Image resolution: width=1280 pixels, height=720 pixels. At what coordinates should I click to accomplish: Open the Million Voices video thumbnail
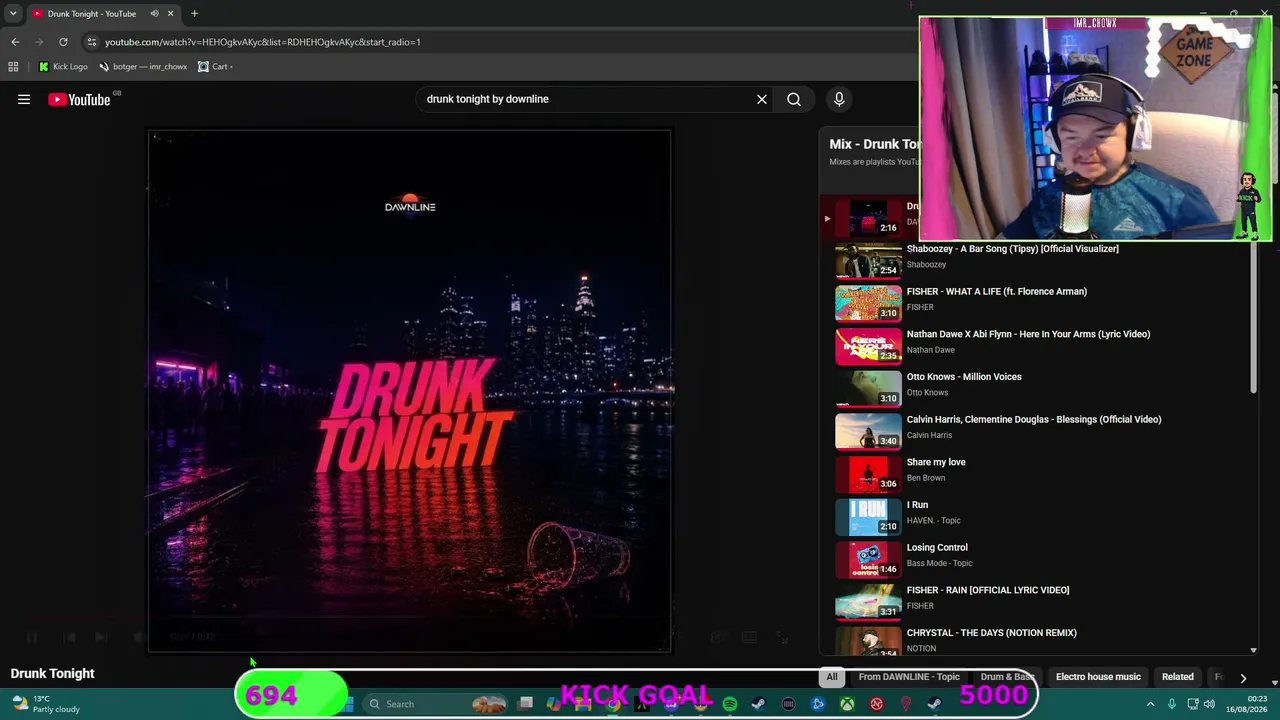868,389
